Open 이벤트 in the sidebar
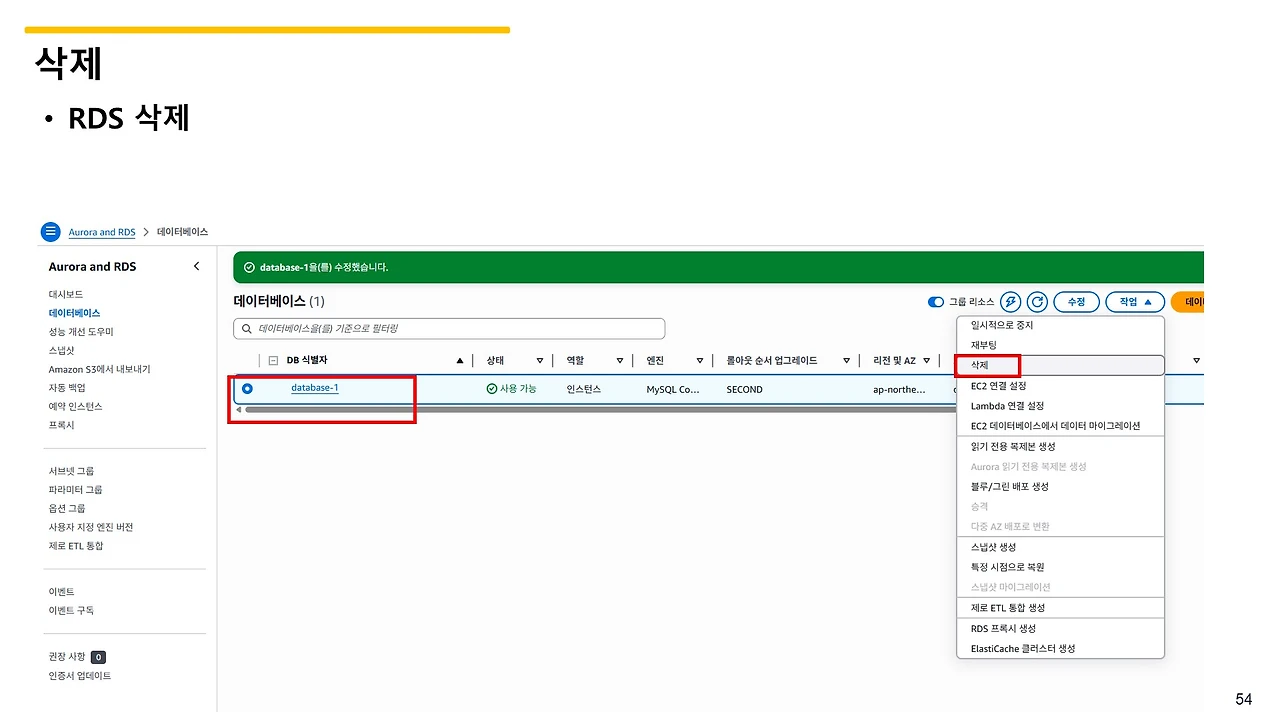 coord(62,592)
